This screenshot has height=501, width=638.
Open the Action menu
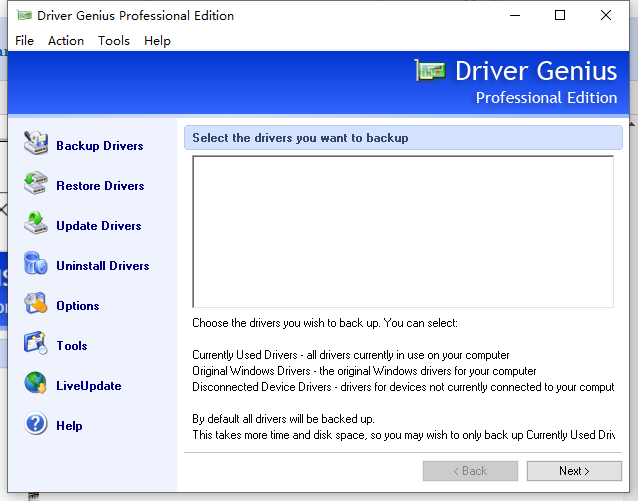(66, 41)
